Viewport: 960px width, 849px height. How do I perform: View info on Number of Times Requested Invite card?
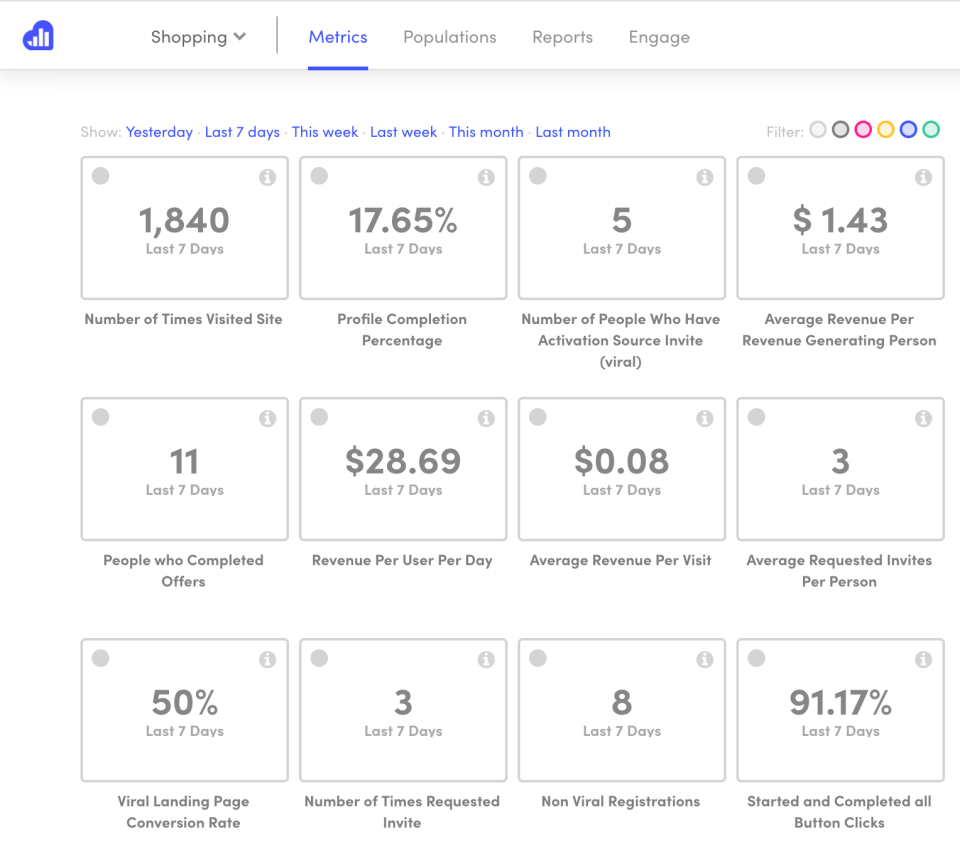click(486, 659)
